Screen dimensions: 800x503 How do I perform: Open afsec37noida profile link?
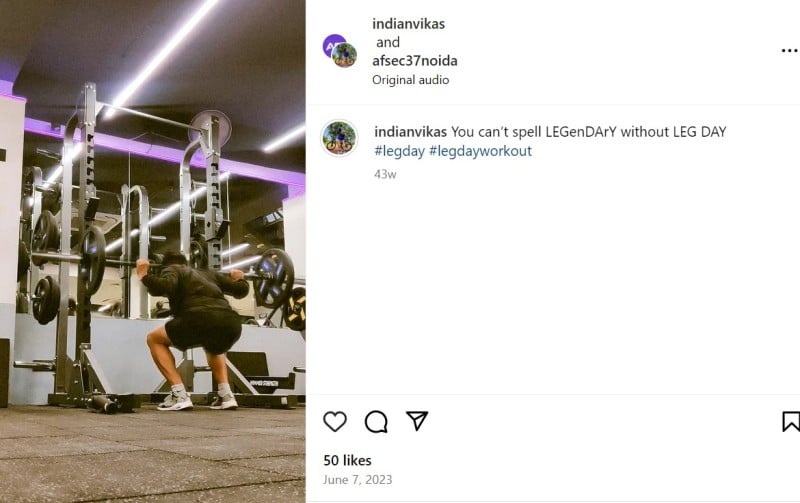click(x=415, y=61)
